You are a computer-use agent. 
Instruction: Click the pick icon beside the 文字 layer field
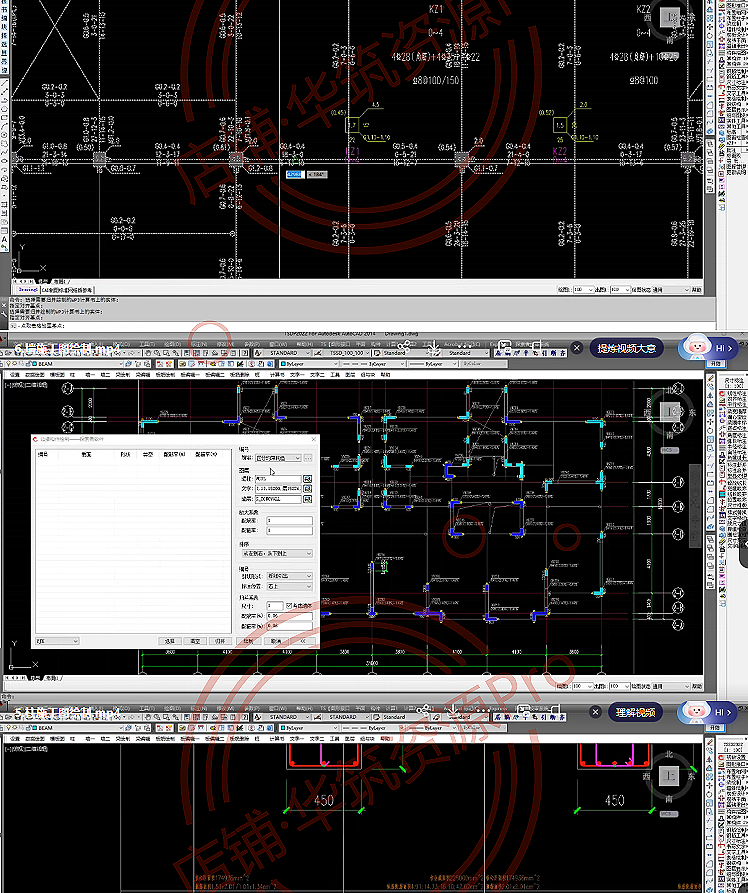[308, 489]
